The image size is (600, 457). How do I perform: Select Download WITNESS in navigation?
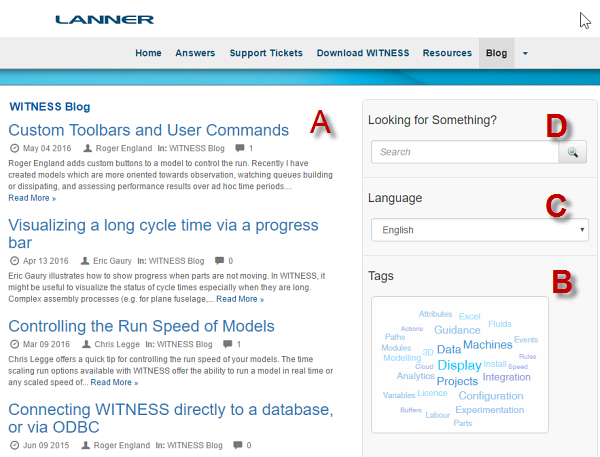[x=363, y=53]
